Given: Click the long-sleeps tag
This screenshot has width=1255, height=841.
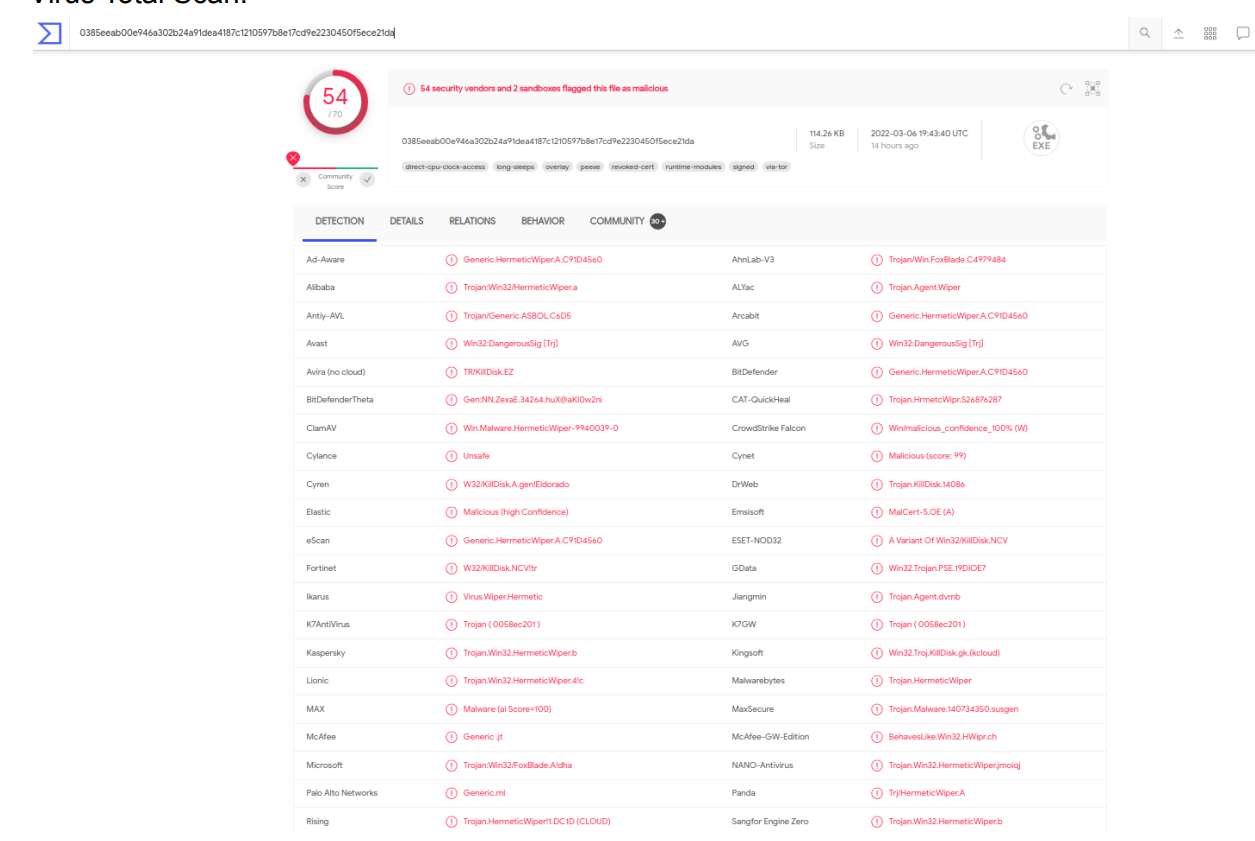Looking at the screenshot, I should coord(516,167).
